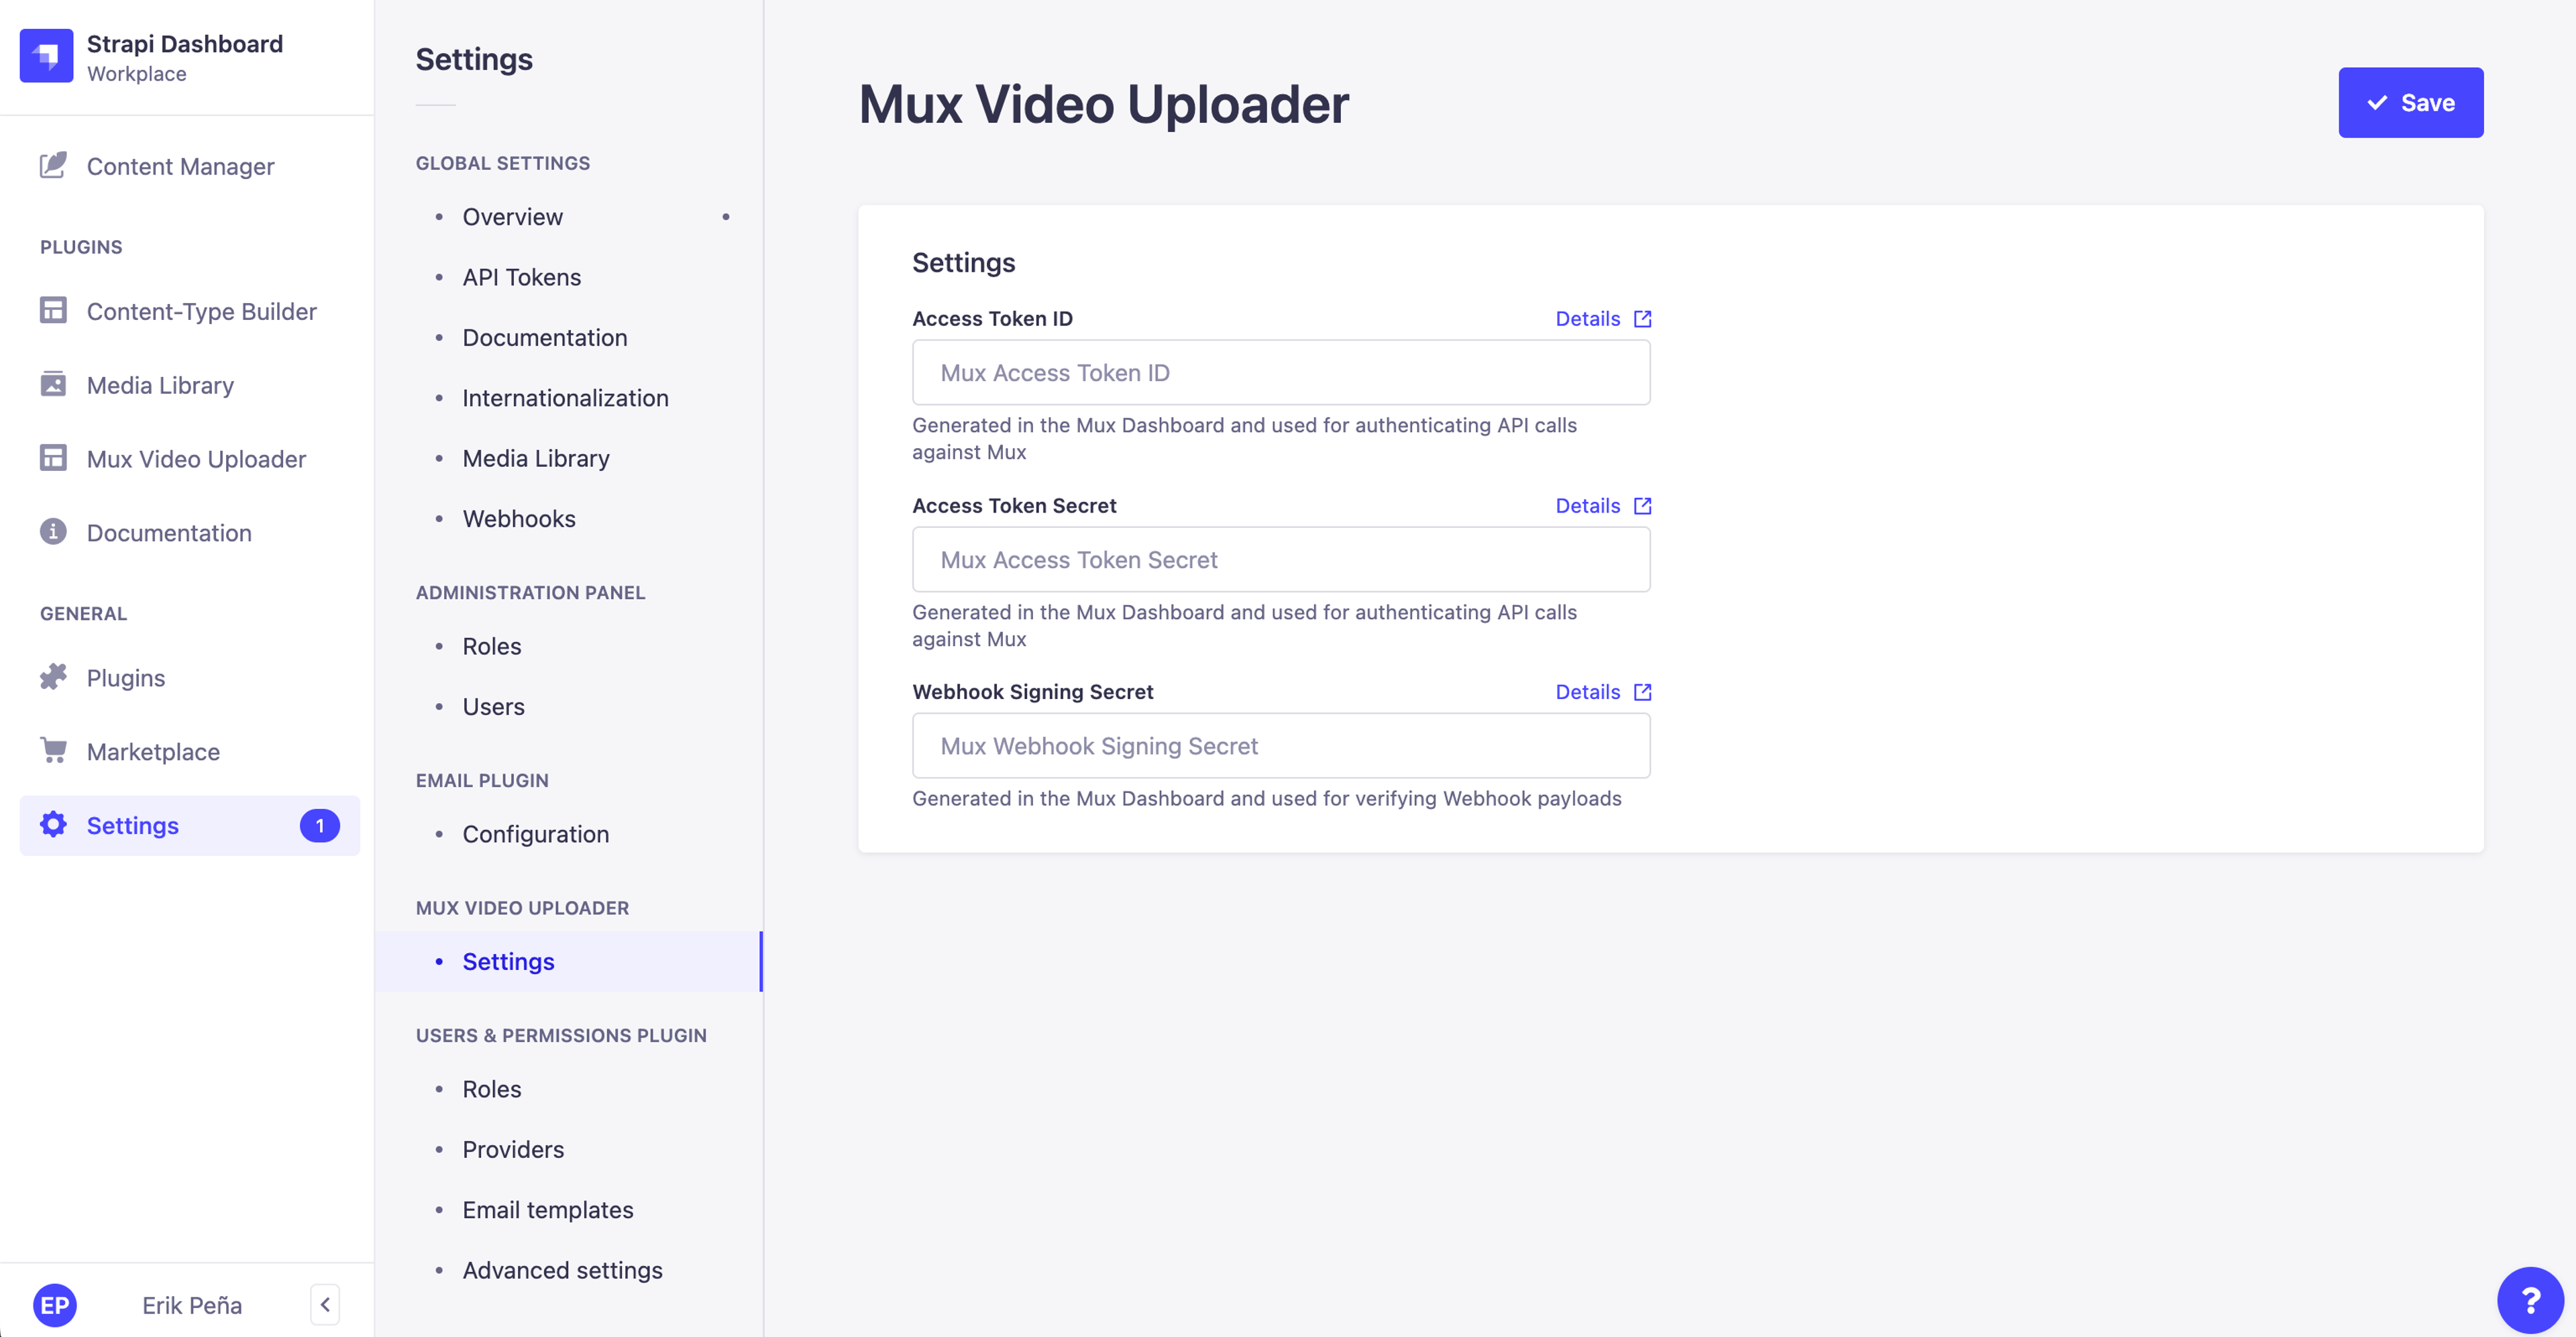This screenshot has width=2576, height=1337.
Task: Open the help question mark button
Action: pos(2530,1300)
